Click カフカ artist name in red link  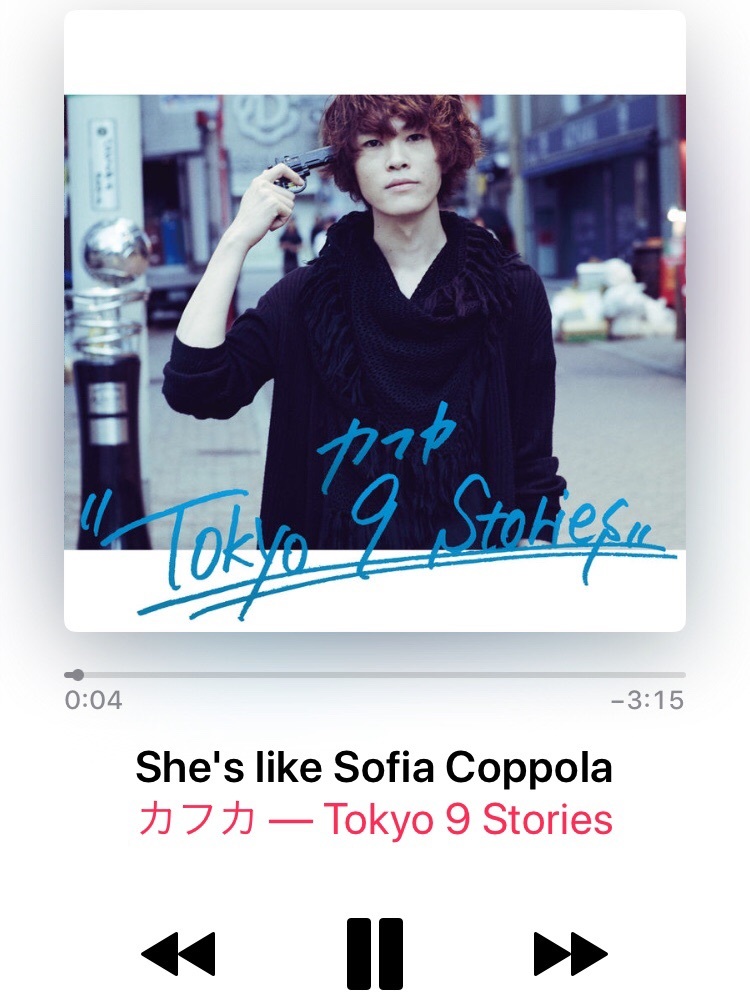point(197,819)
